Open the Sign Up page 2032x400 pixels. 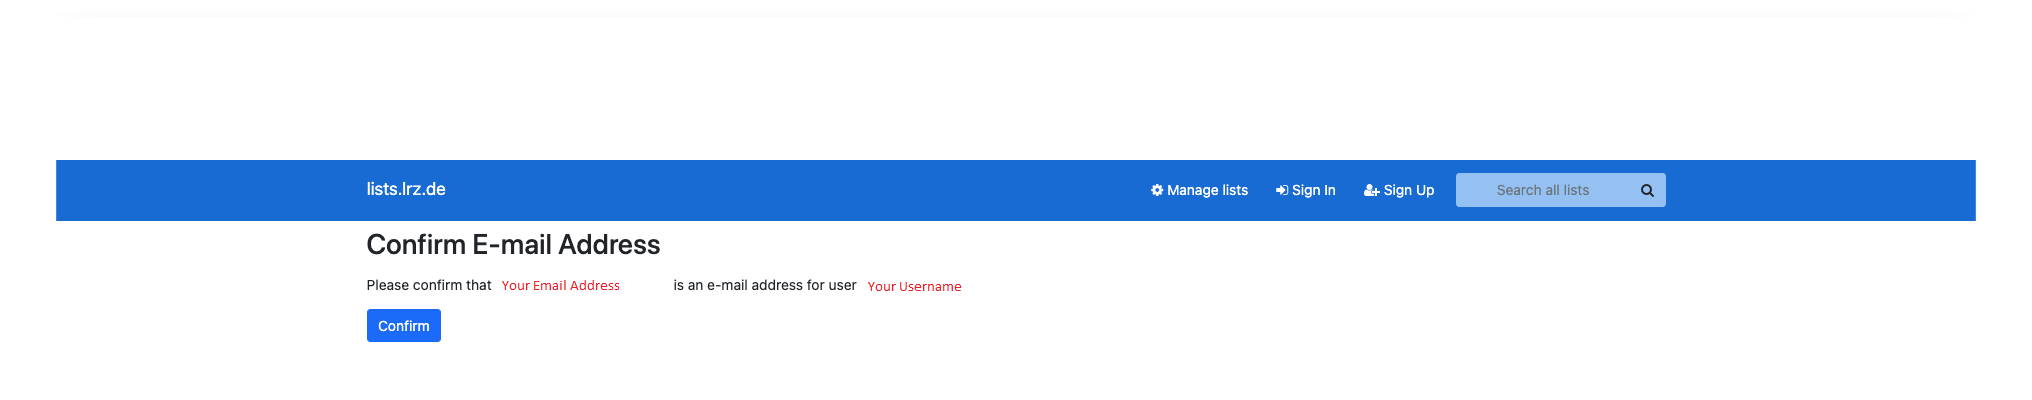(1408, 190)
